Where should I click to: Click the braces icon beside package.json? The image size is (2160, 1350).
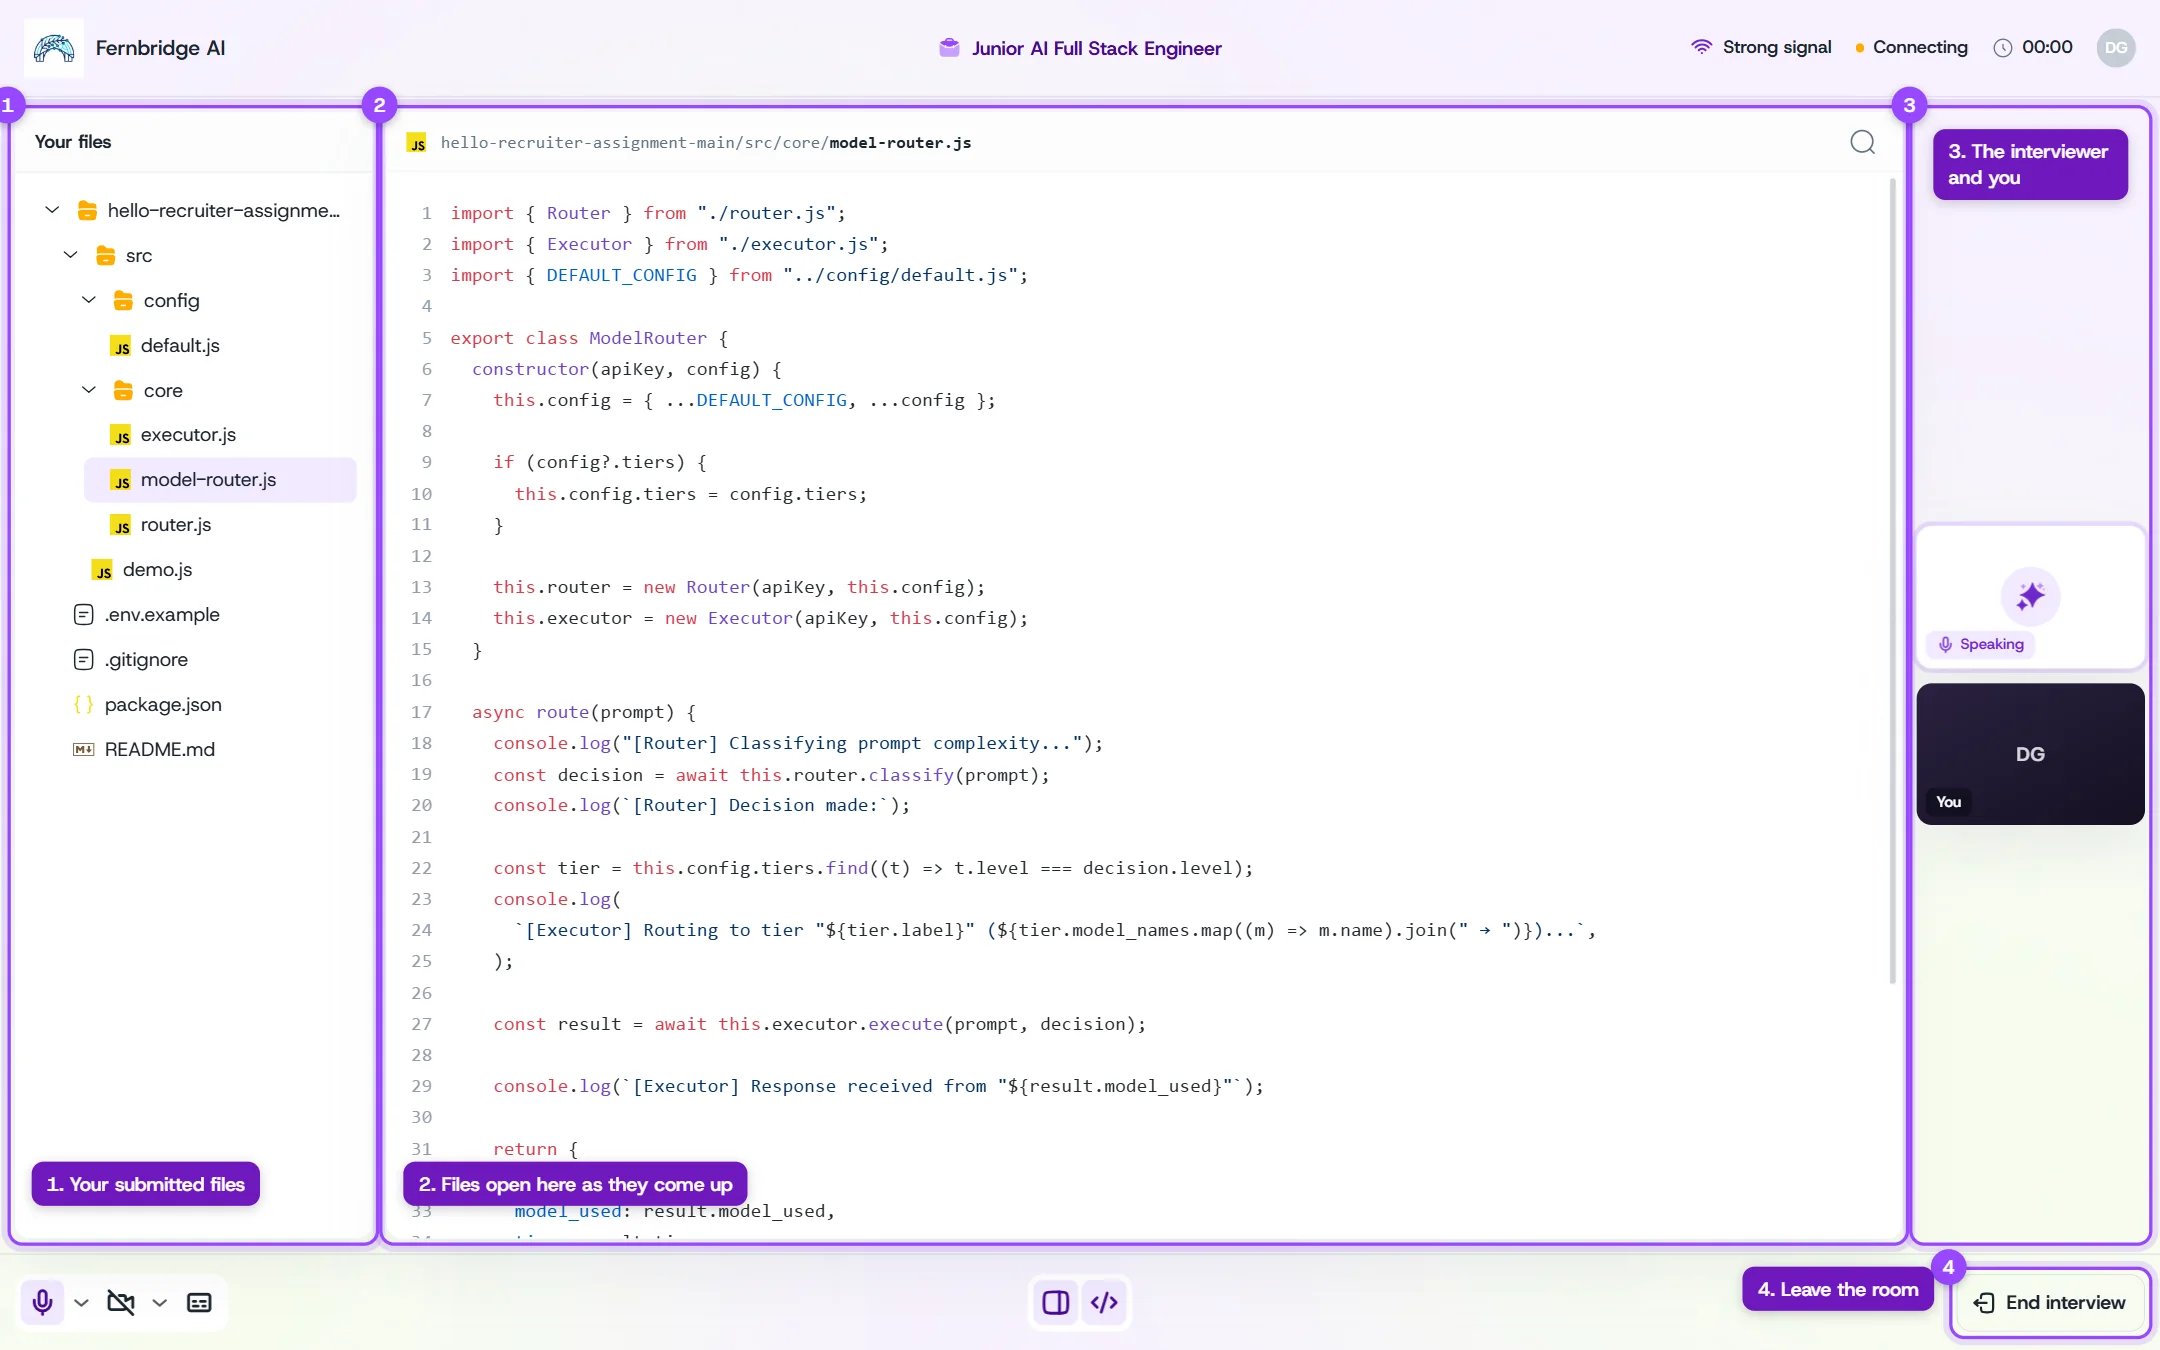pyautogui.click(x=84, y=705)
